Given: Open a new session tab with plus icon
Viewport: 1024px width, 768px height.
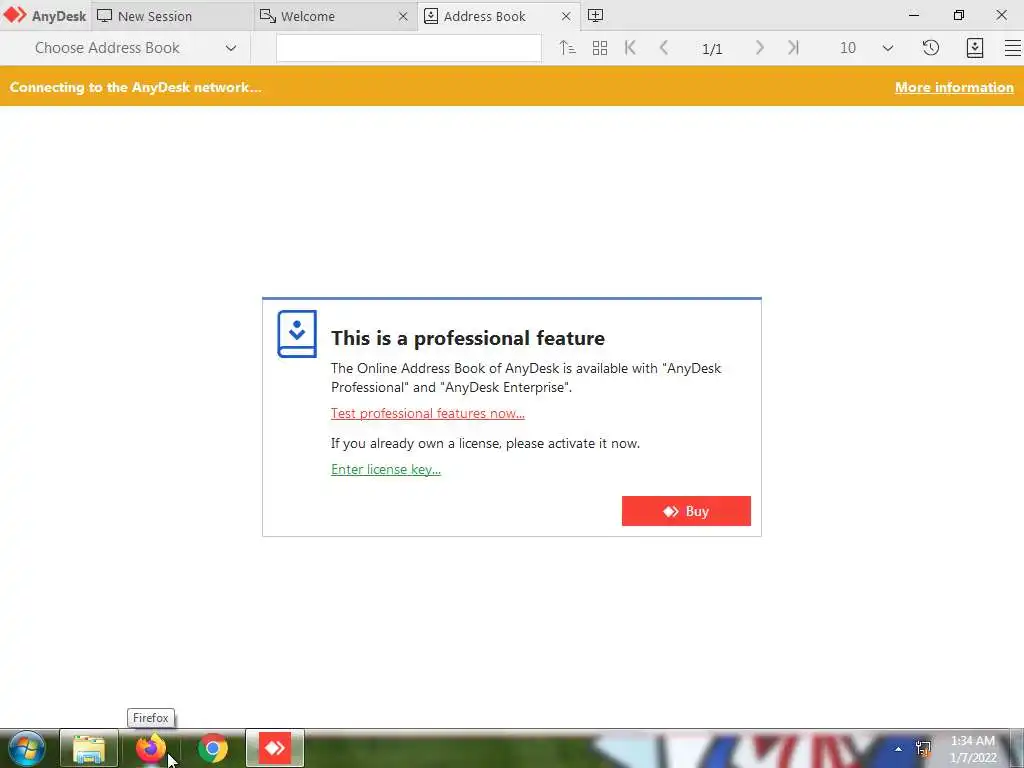Looking at the screenshot, I should coord(595,16).
